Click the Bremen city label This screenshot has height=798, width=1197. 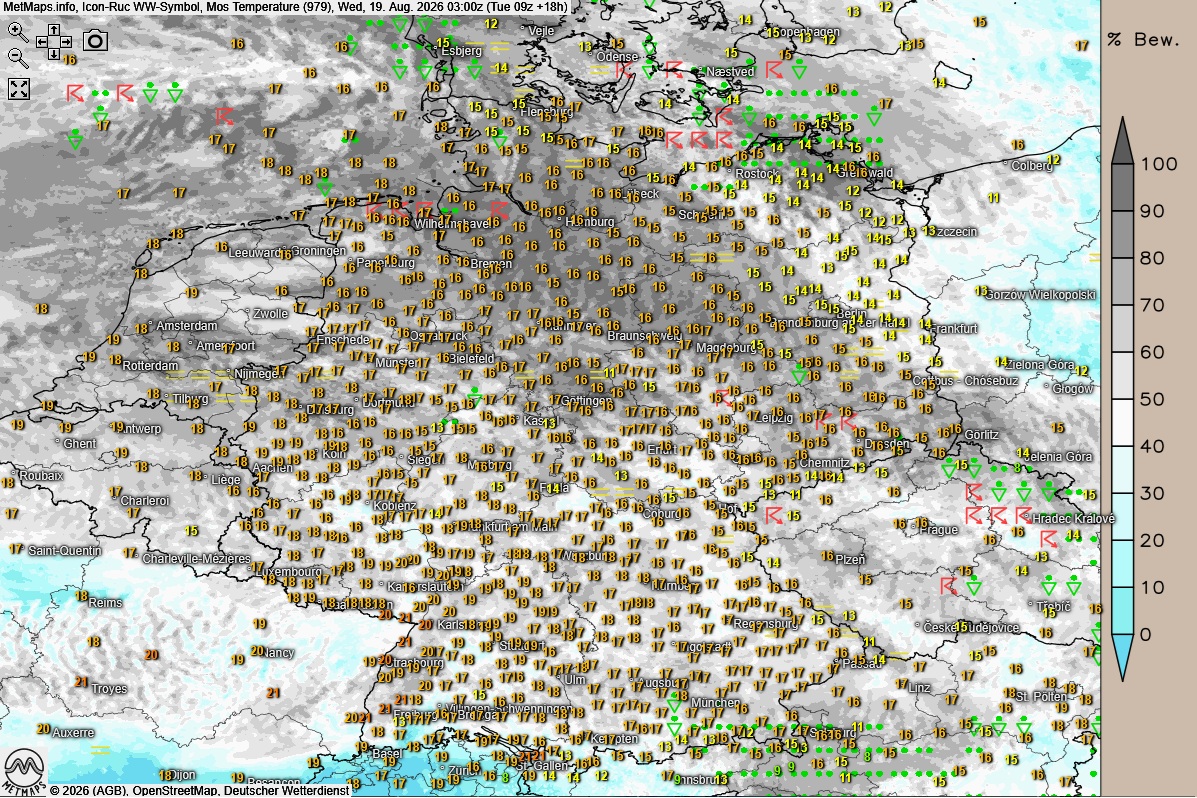(491, 263)
